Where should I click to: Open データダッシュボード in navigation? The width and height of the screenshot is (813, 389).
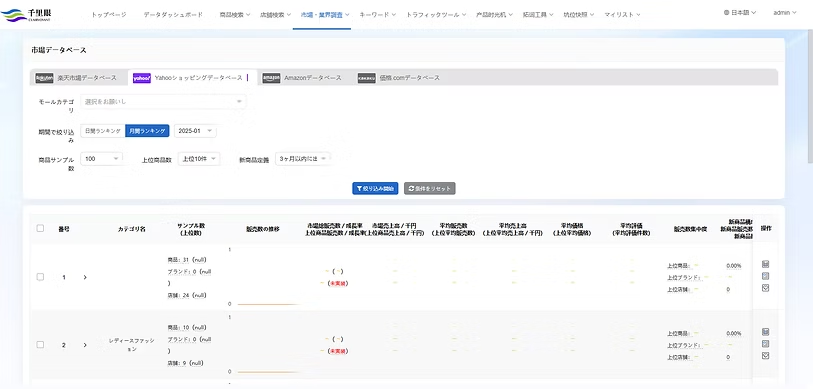coord(173,15)
